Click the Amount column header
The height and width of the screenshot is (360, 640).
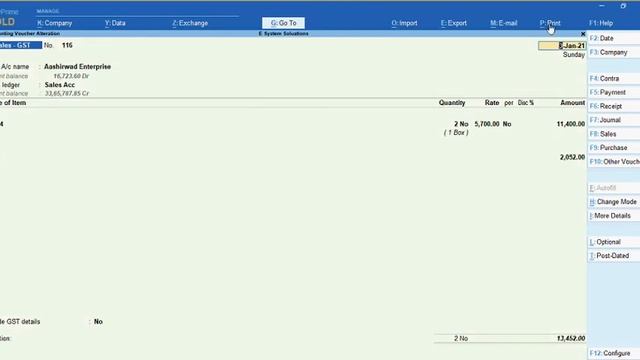572,103
